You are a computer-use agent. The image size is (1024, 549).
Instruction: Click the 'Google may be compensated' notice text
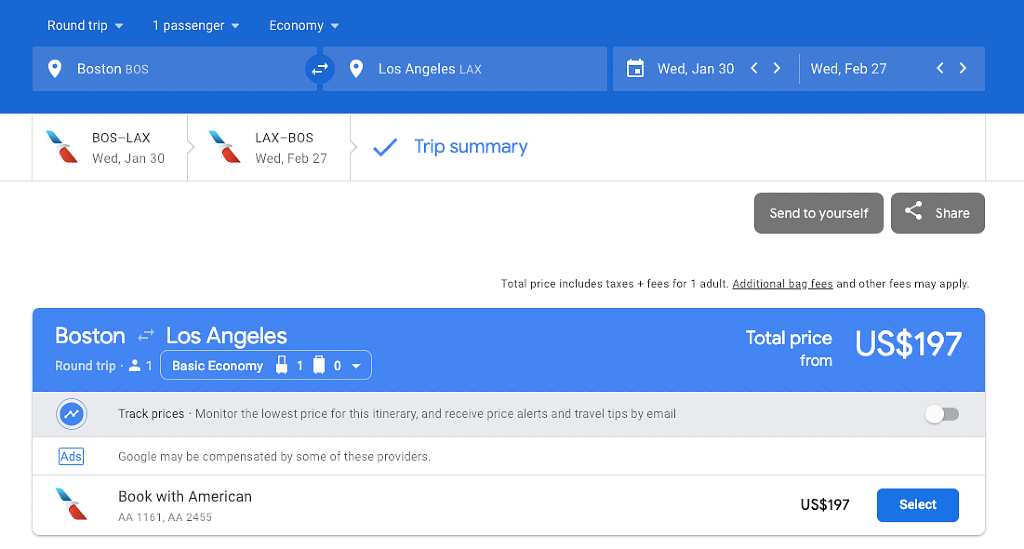(274, 456)
